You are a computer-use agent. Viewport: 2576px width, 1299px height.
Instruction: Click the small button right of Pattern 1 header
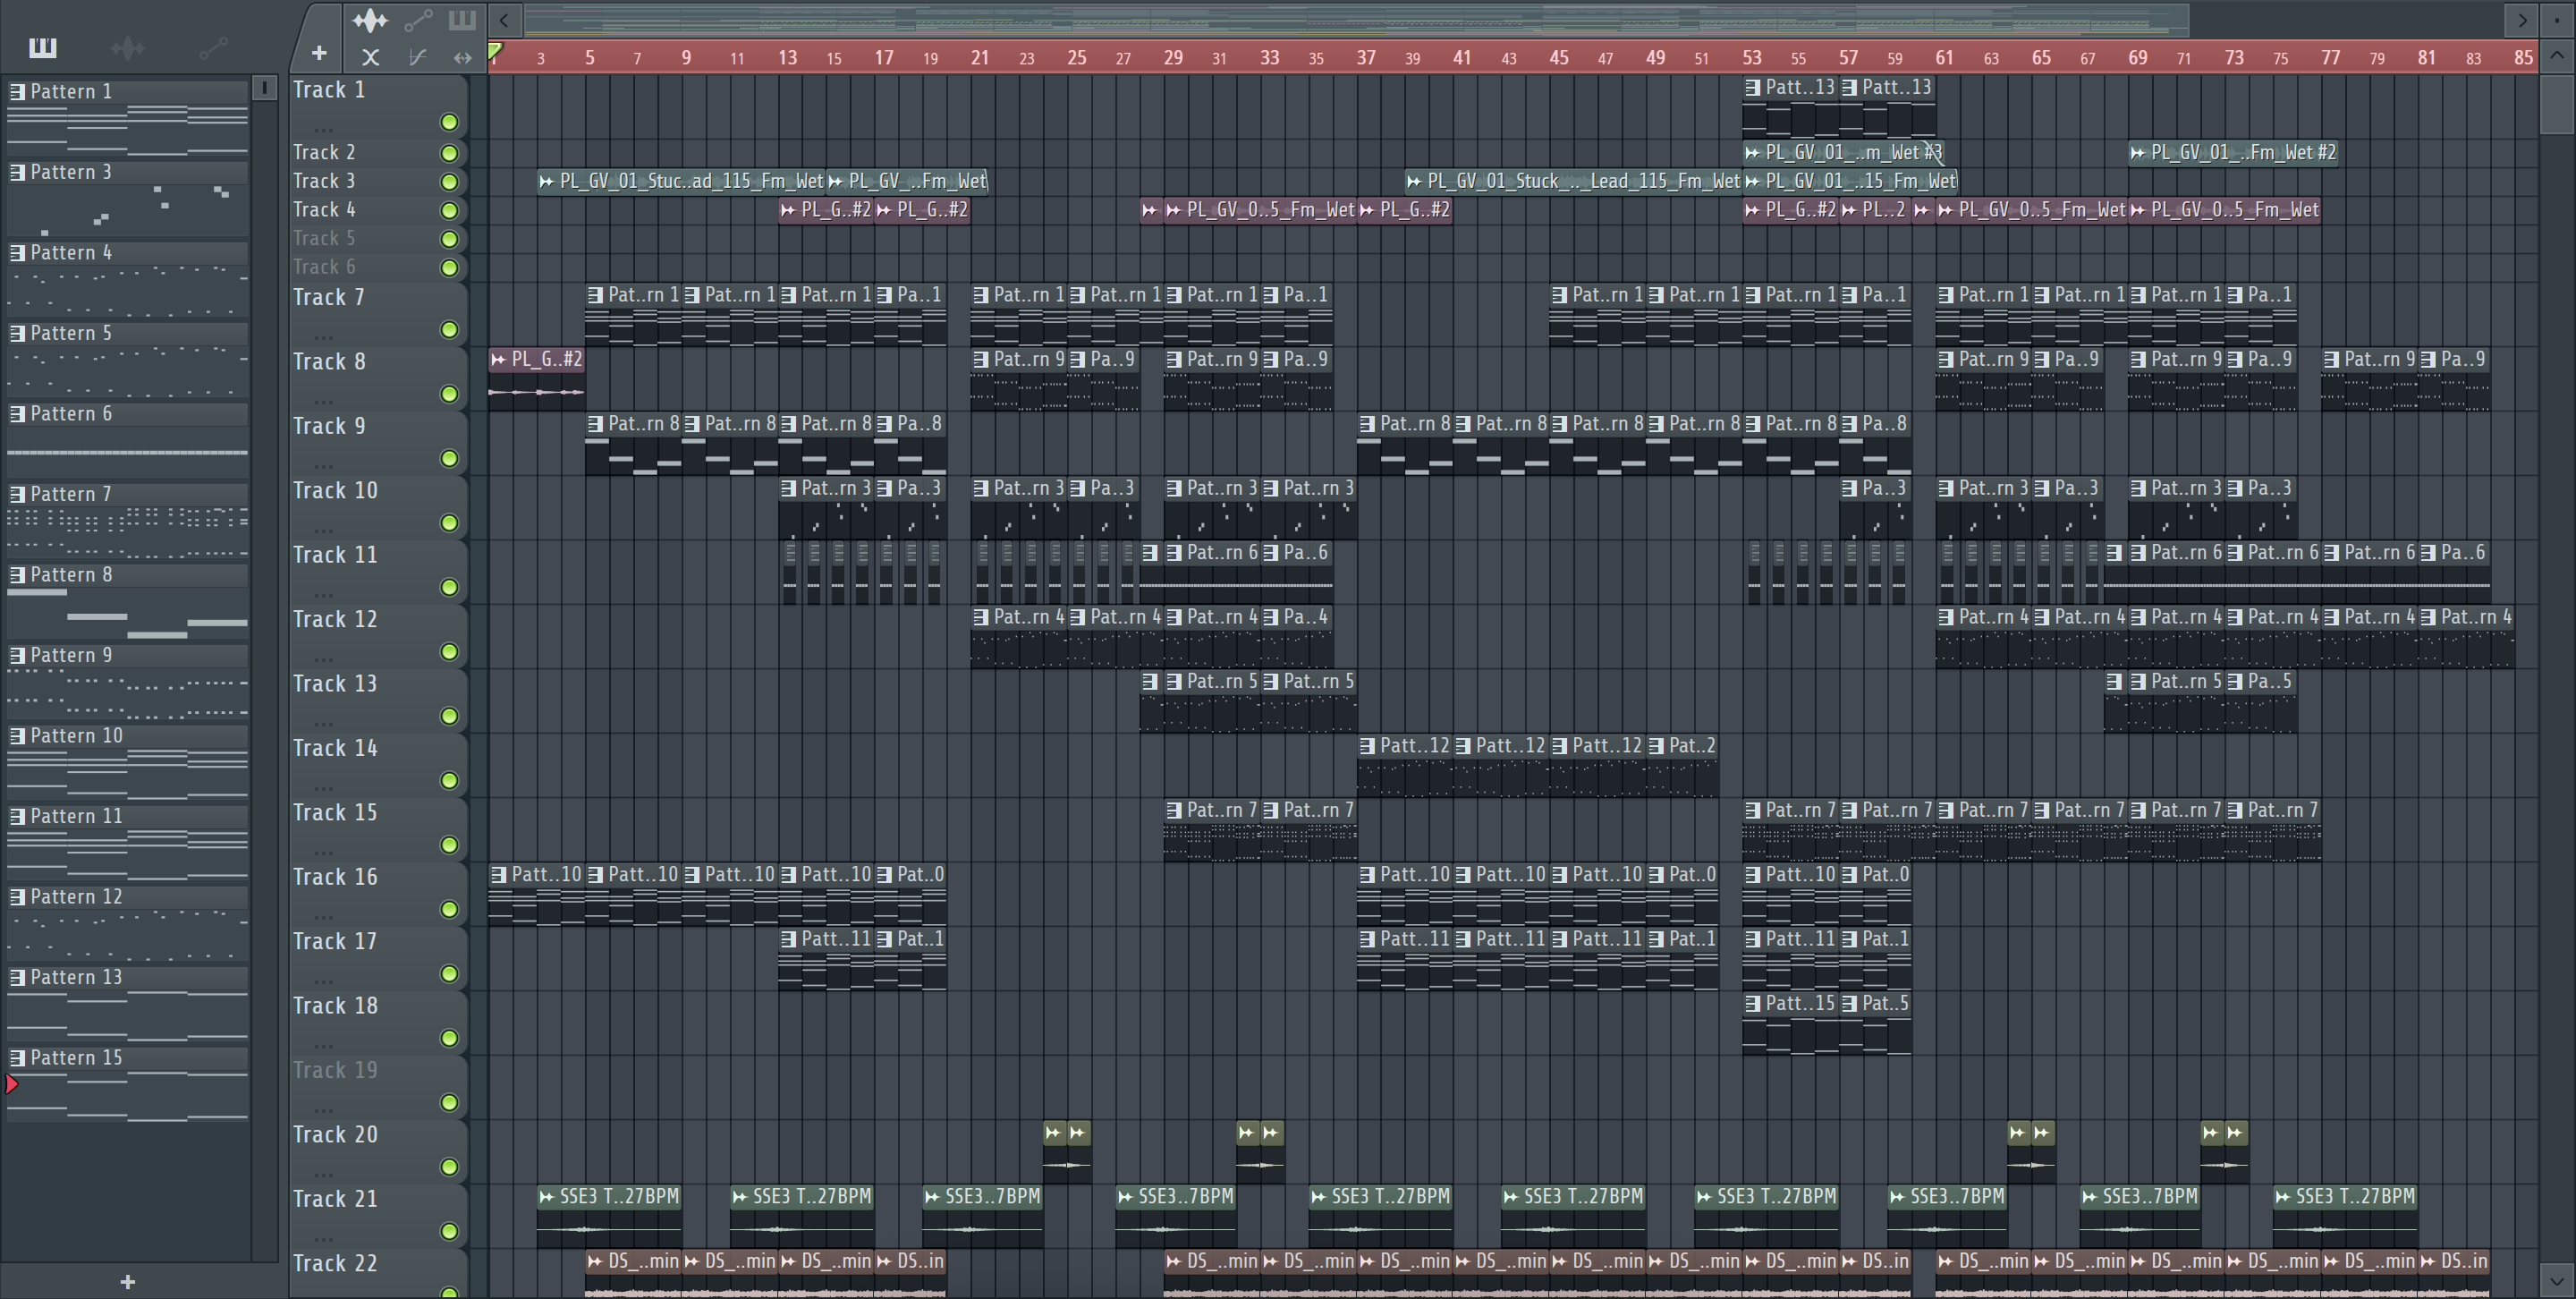pyautogui.click(x=264, y=88)
